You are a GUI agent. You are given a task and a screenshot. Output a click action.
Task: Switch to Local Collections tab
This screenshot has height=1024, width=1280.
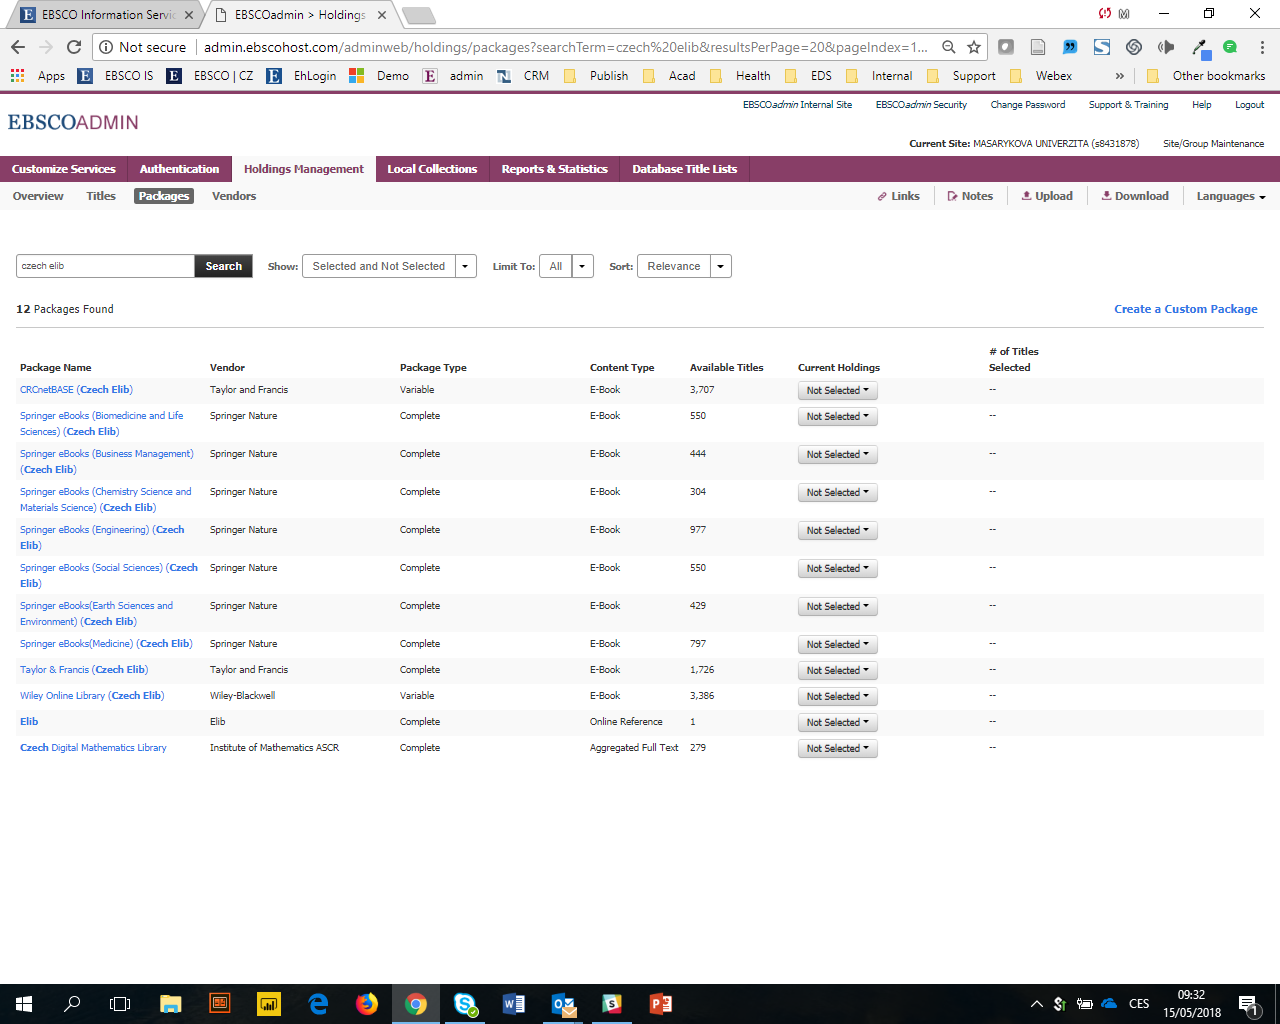coord(432,169)
